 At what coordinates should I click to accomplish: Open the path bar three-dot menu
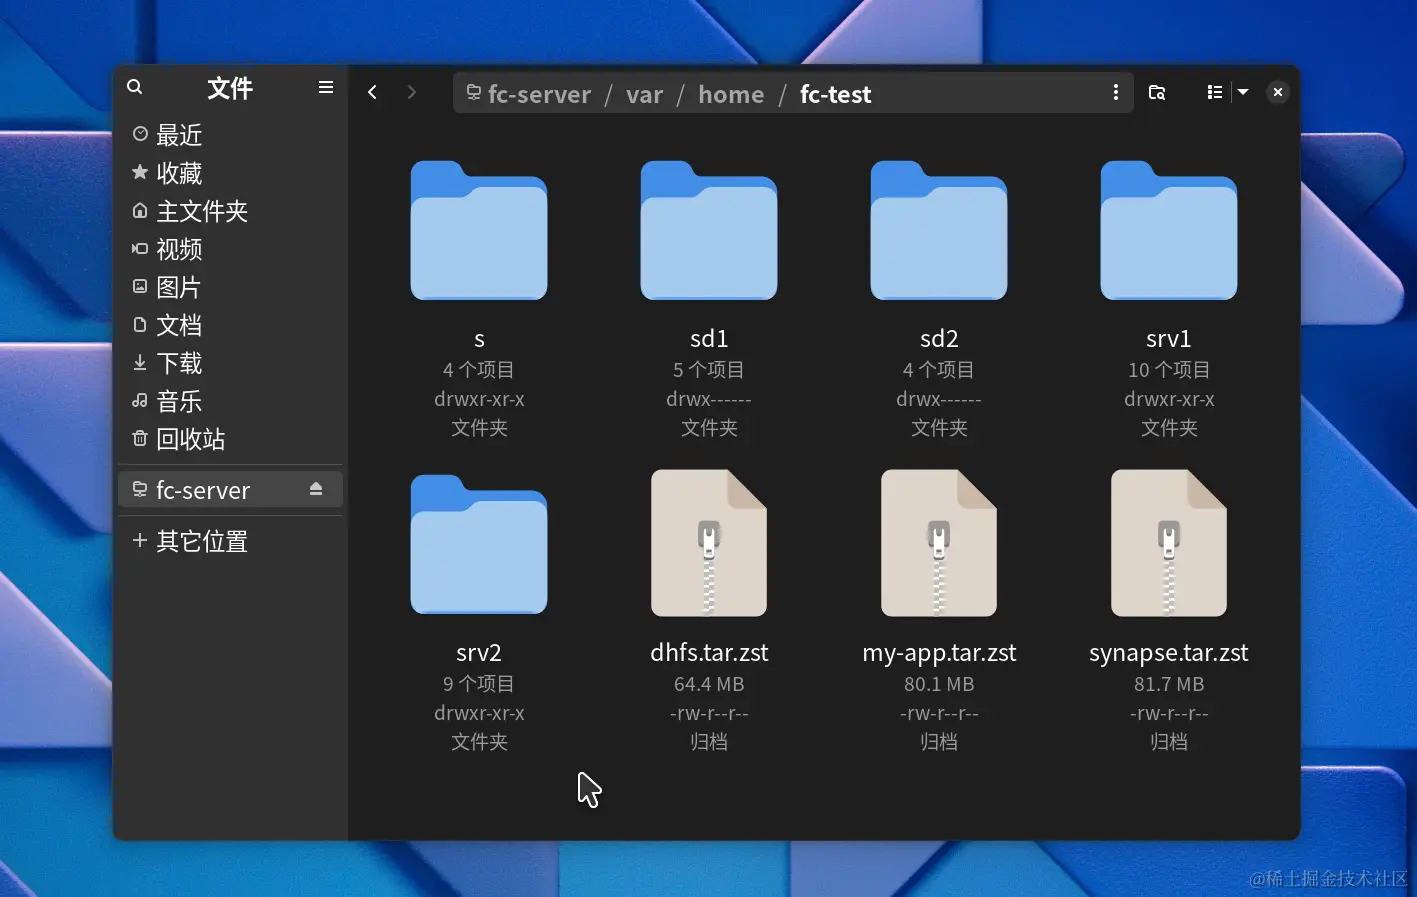[1116, 92]
